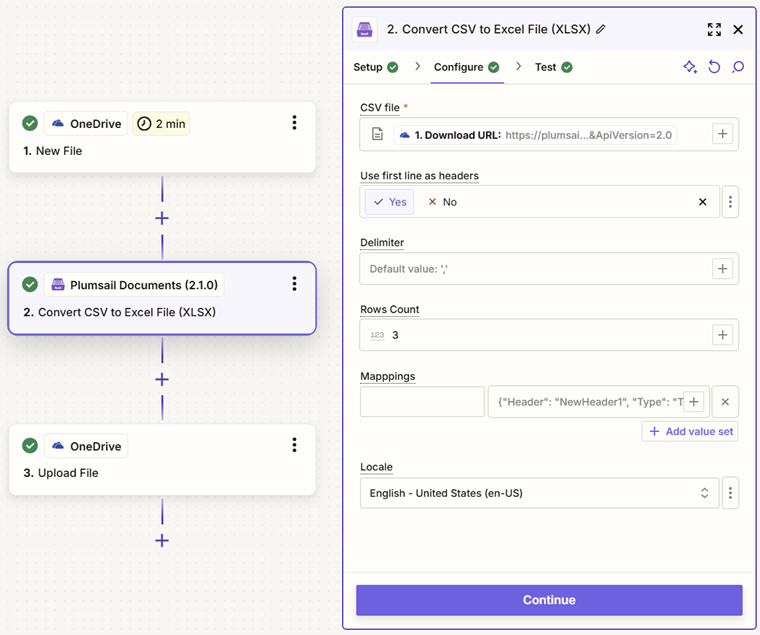Click the Plumsail Documents app icon in panel header

[x=364, y=30]
